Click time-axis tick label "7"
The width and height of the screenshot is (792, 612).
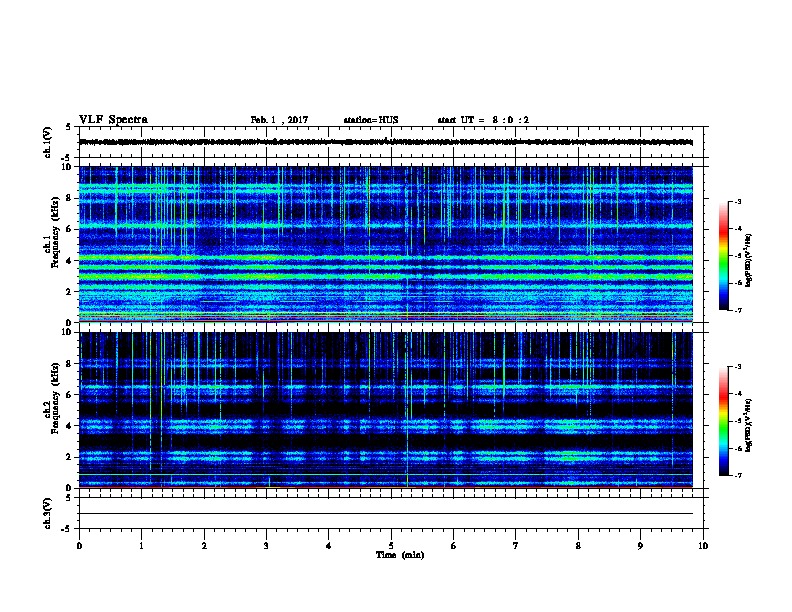pyautogui.click(x=516, y=546)
